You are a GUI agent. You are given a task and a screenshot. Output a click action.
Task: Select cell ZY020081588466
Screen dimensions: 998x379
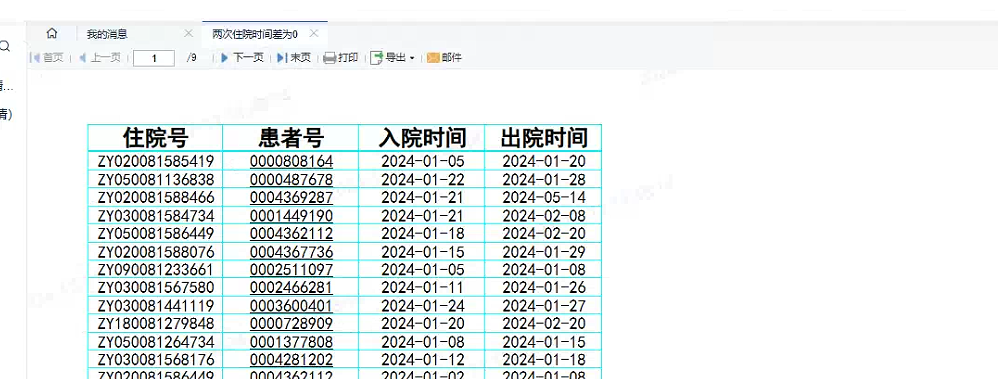click(155, 197)
